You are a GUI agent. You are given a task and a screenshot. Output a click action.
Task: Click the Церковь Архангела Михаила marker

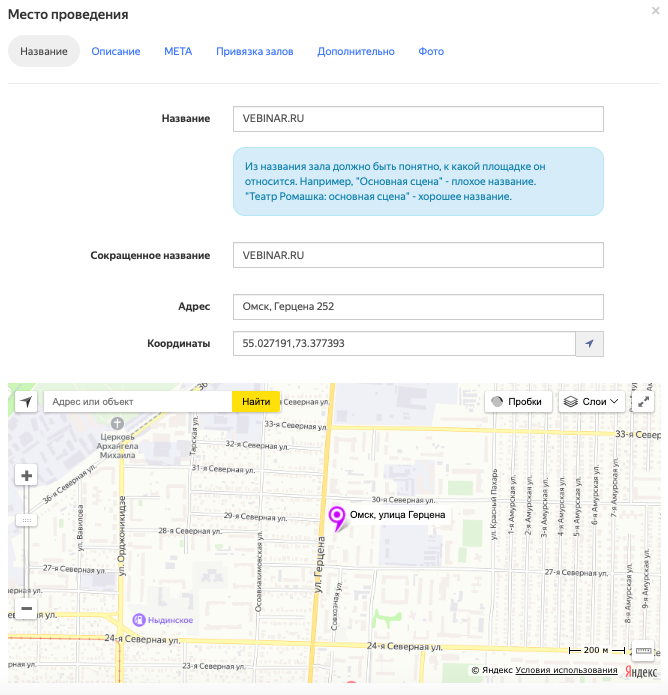[x=117, y=423]
